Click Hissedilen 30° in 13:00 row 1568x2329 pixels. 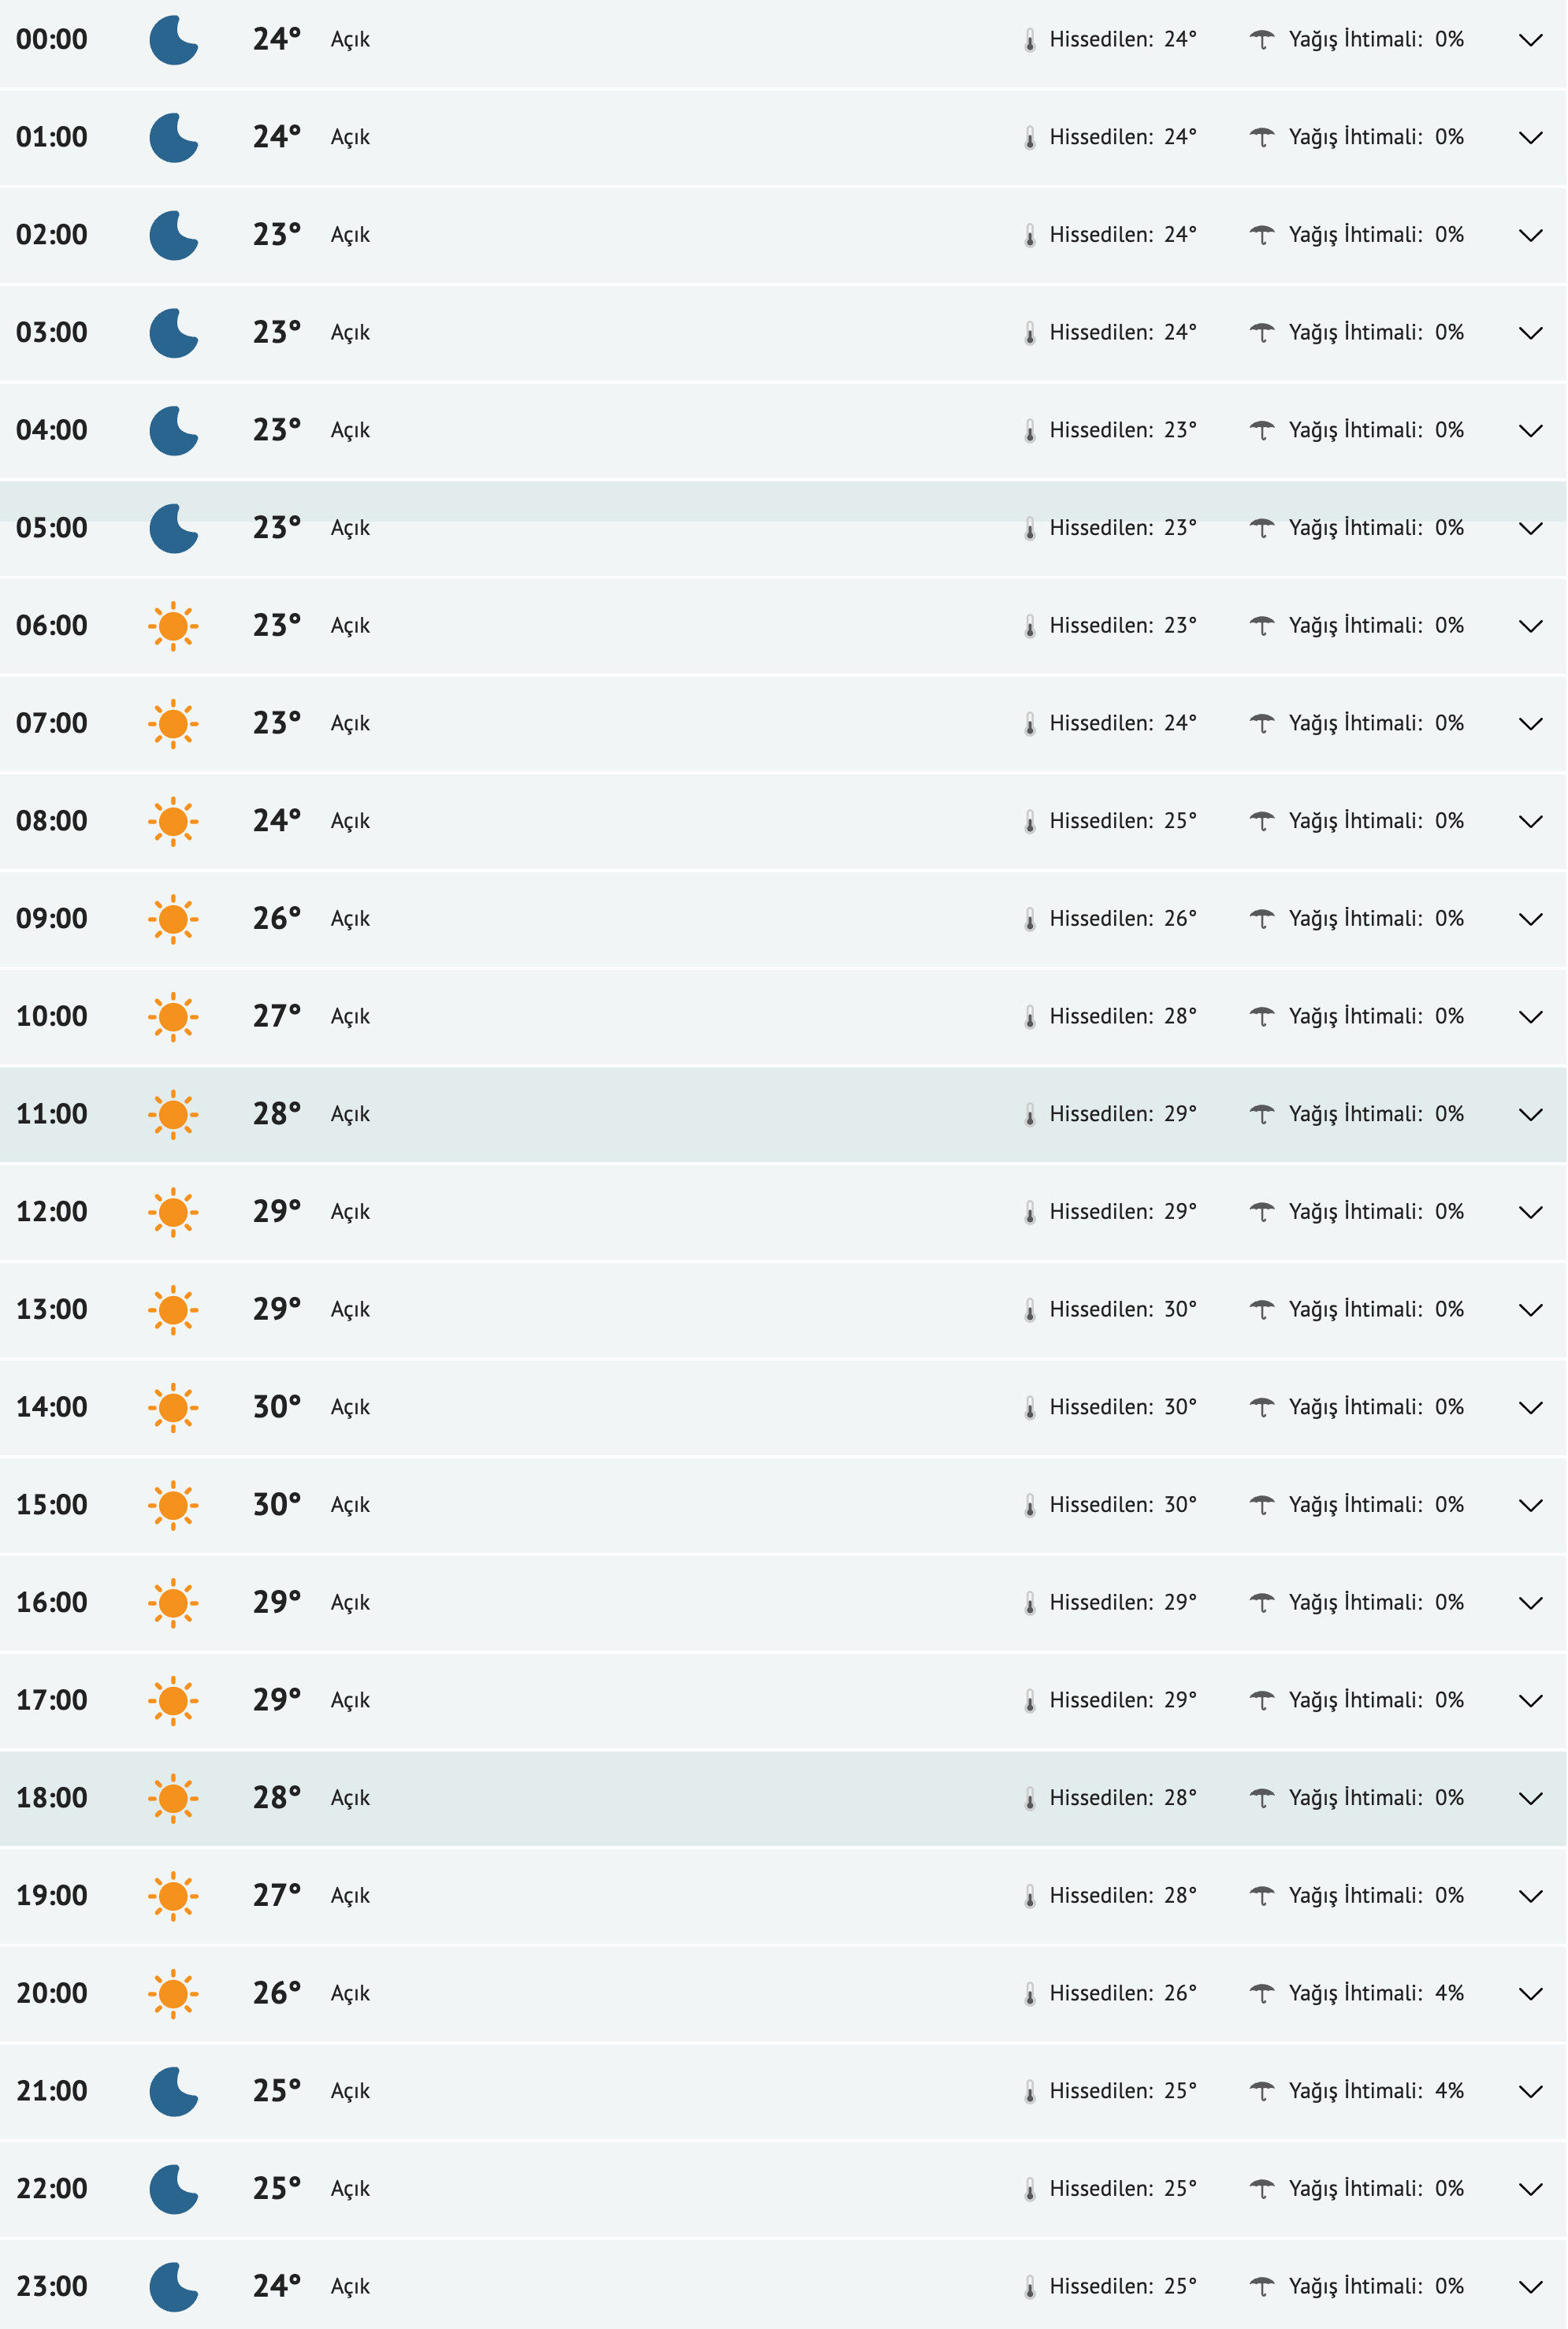click(x=1122, y=1309)
